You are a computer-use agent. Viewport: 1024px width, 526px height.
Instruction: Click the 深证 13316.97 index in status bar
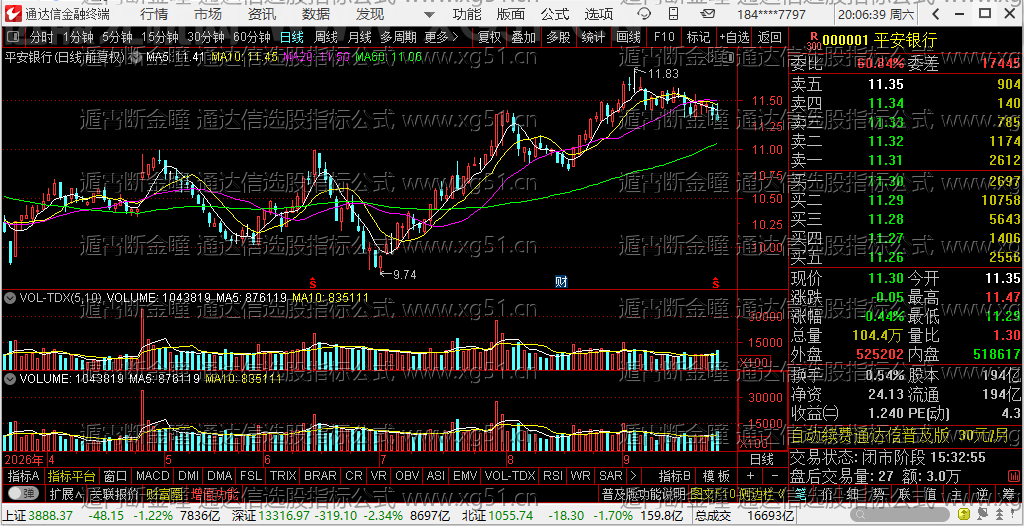tap(269, 516)
